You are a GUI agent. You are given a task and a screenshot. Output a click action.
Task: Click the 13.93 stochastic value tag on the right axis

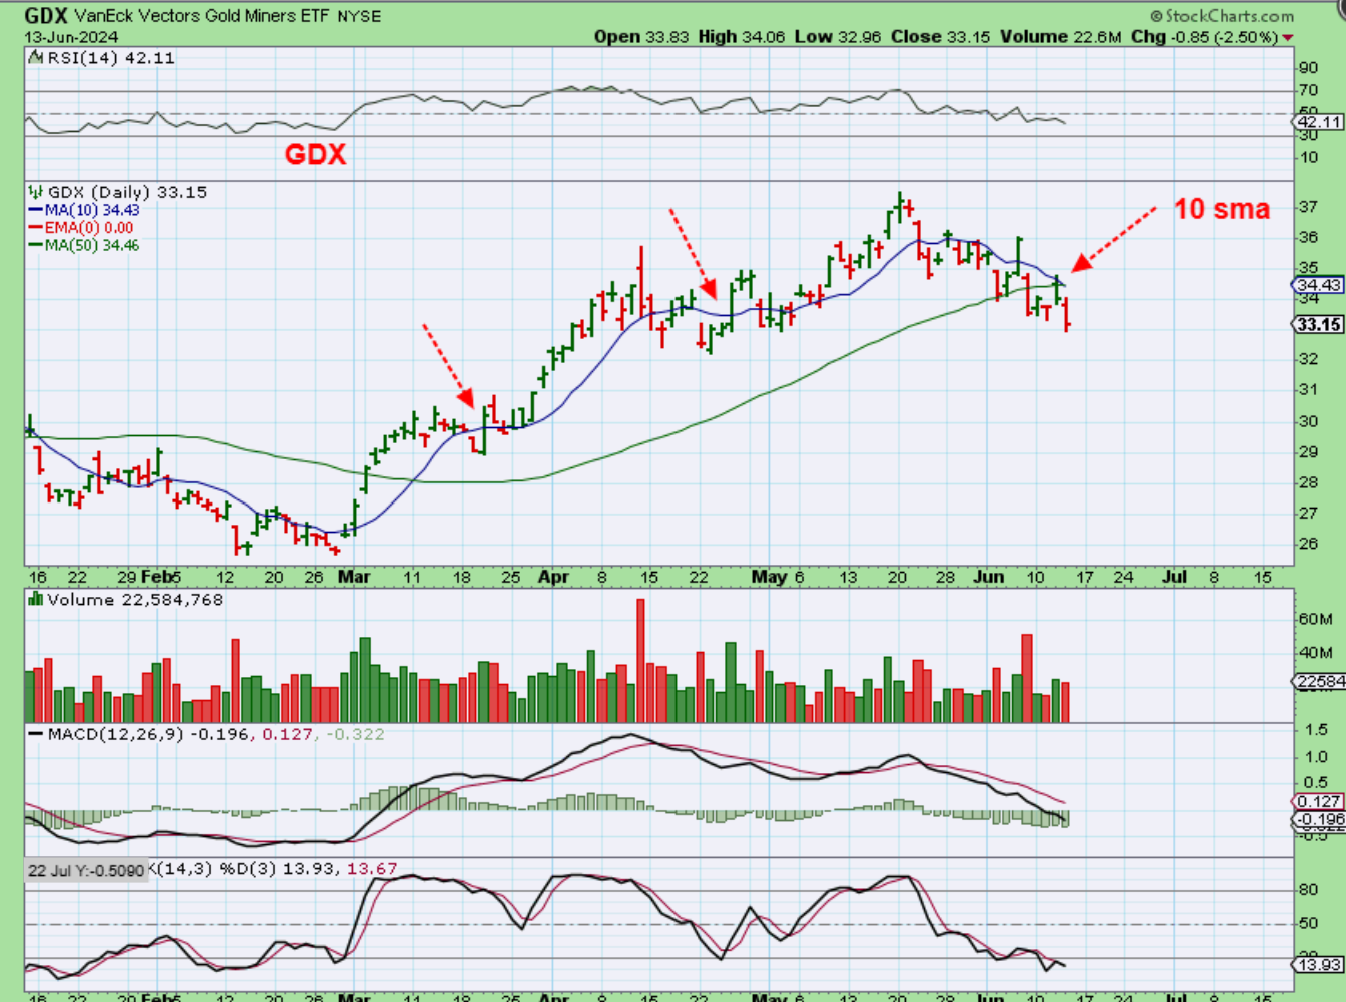click(x=1319, y=964)
